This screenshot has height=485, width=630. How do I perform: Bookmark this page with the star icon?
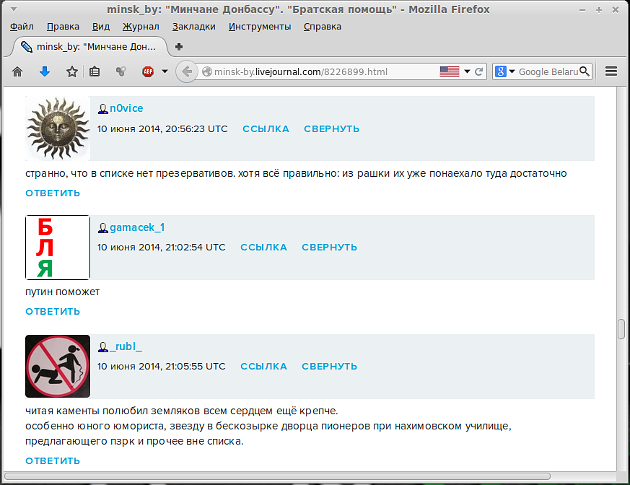tap(71, 72)
